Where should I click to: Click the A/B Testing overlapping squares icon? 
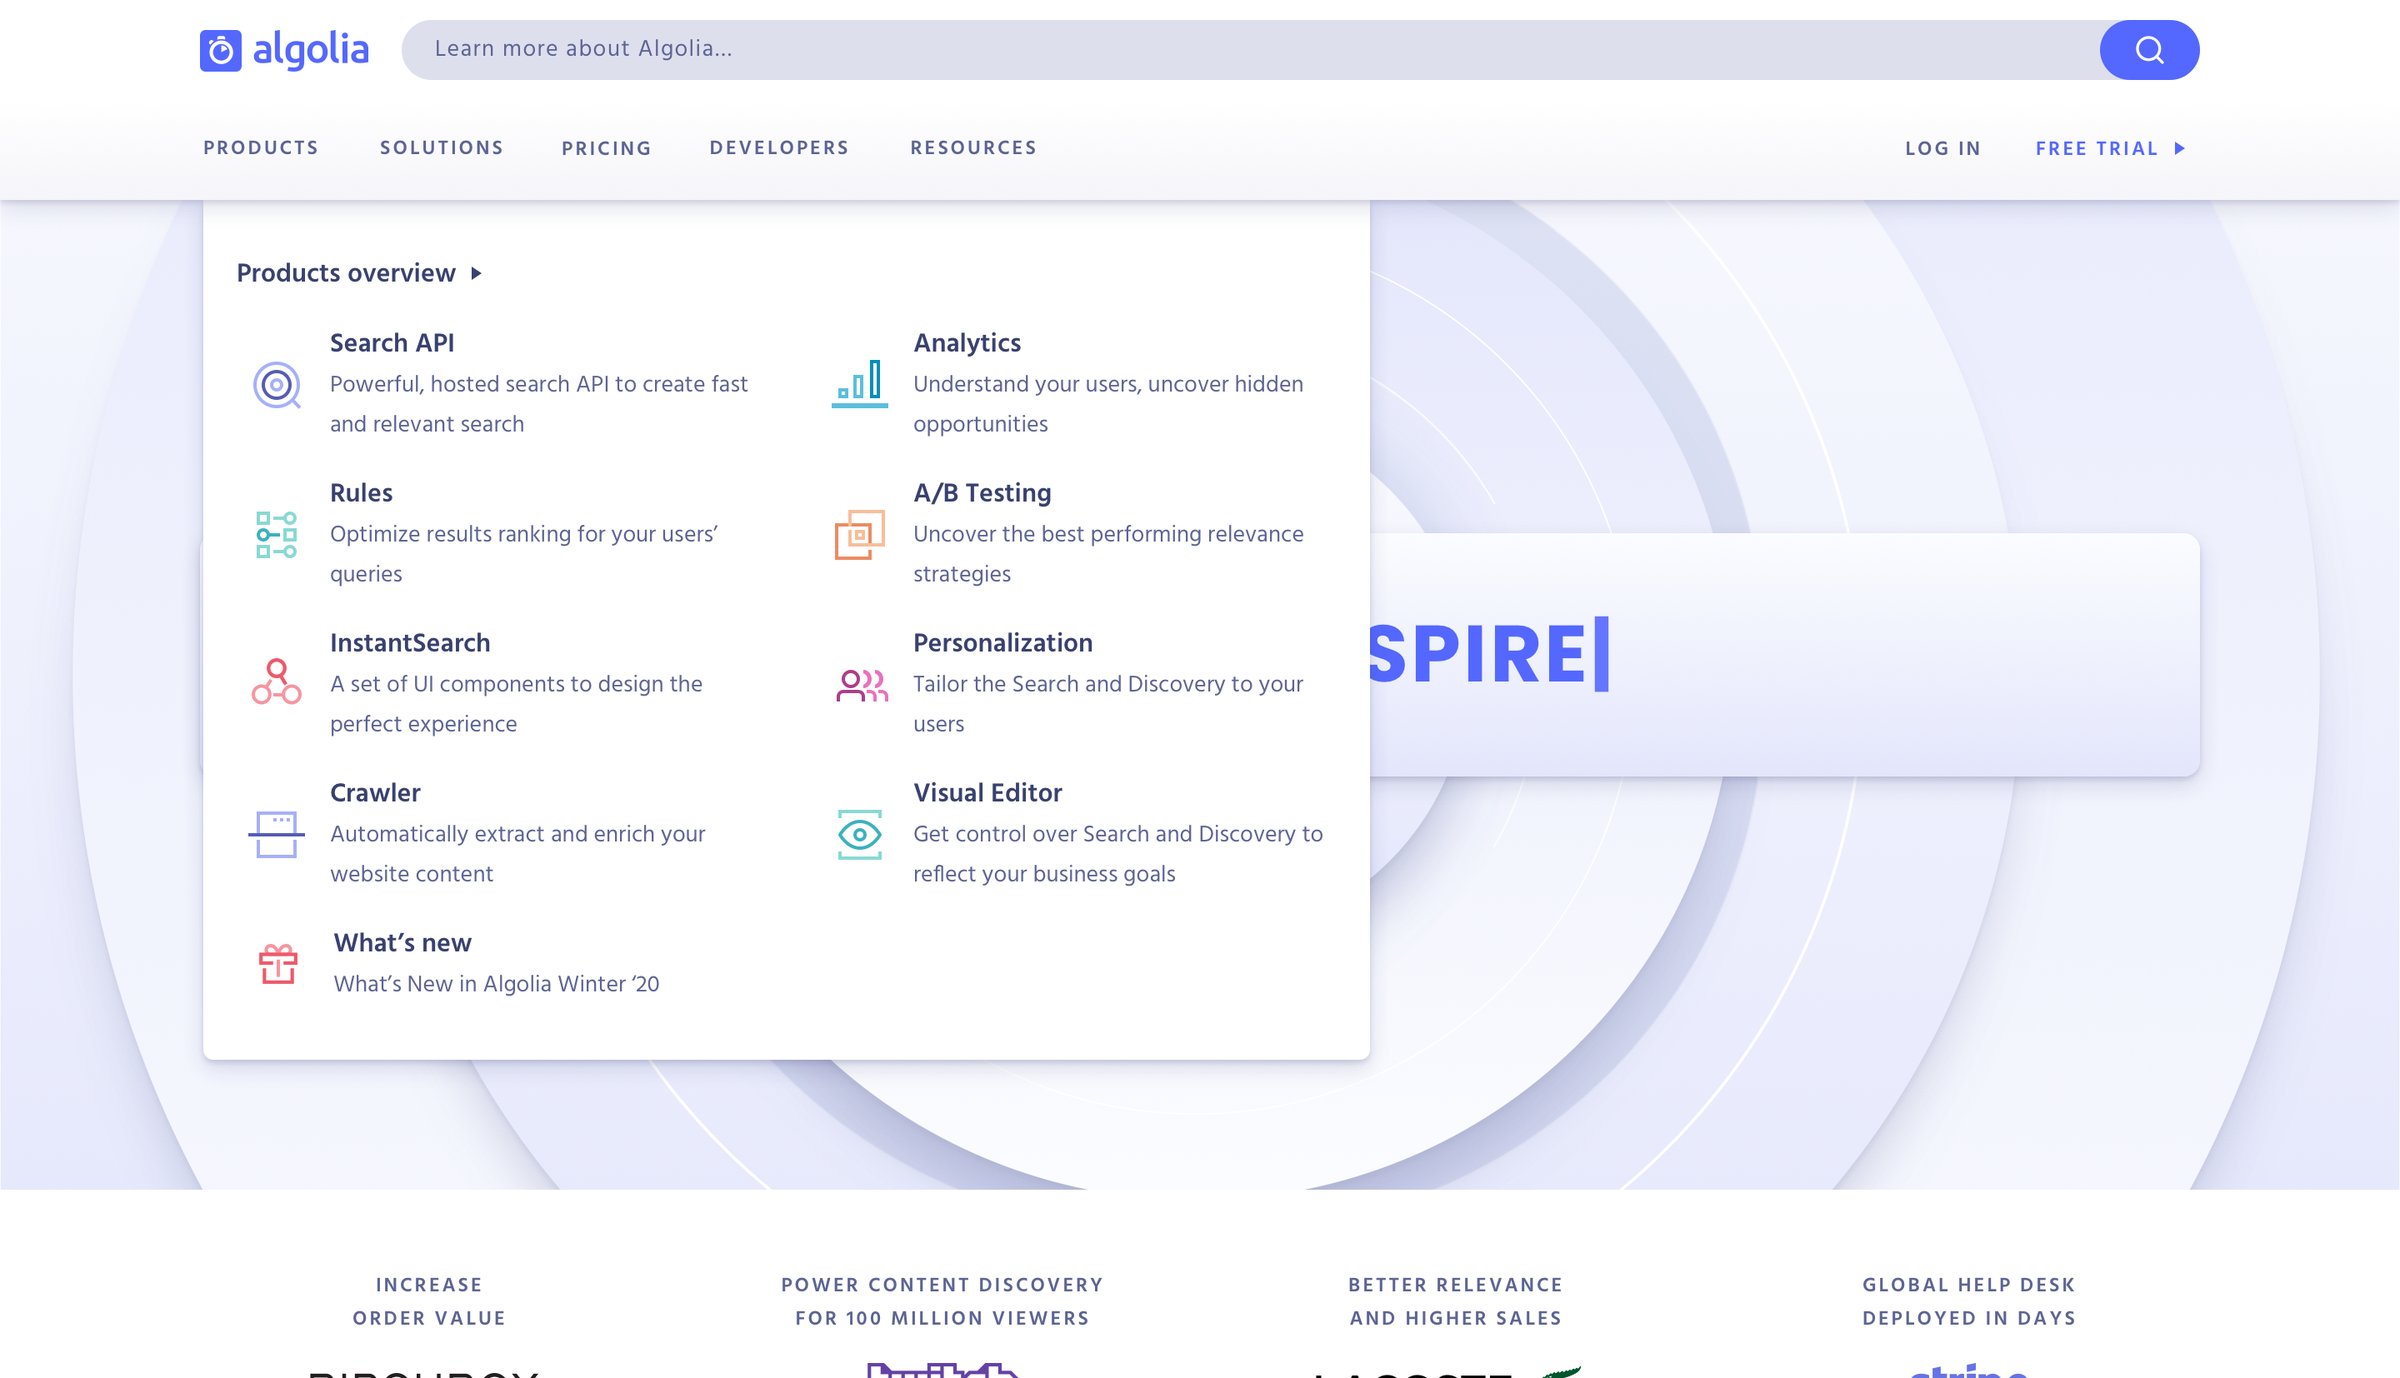(x=860, y=535)
